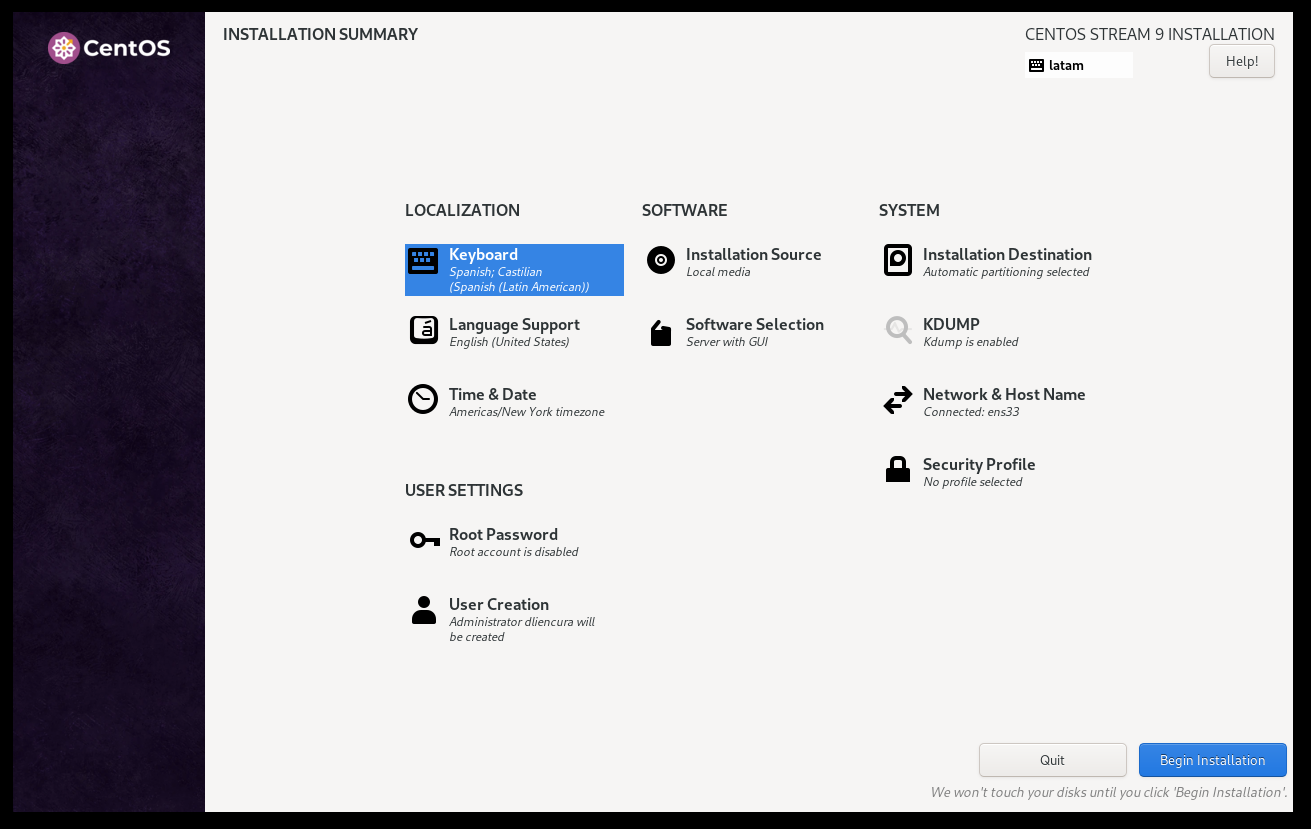
Task: Open the KDUMP magnifier icon
Action: coord(898,330)
